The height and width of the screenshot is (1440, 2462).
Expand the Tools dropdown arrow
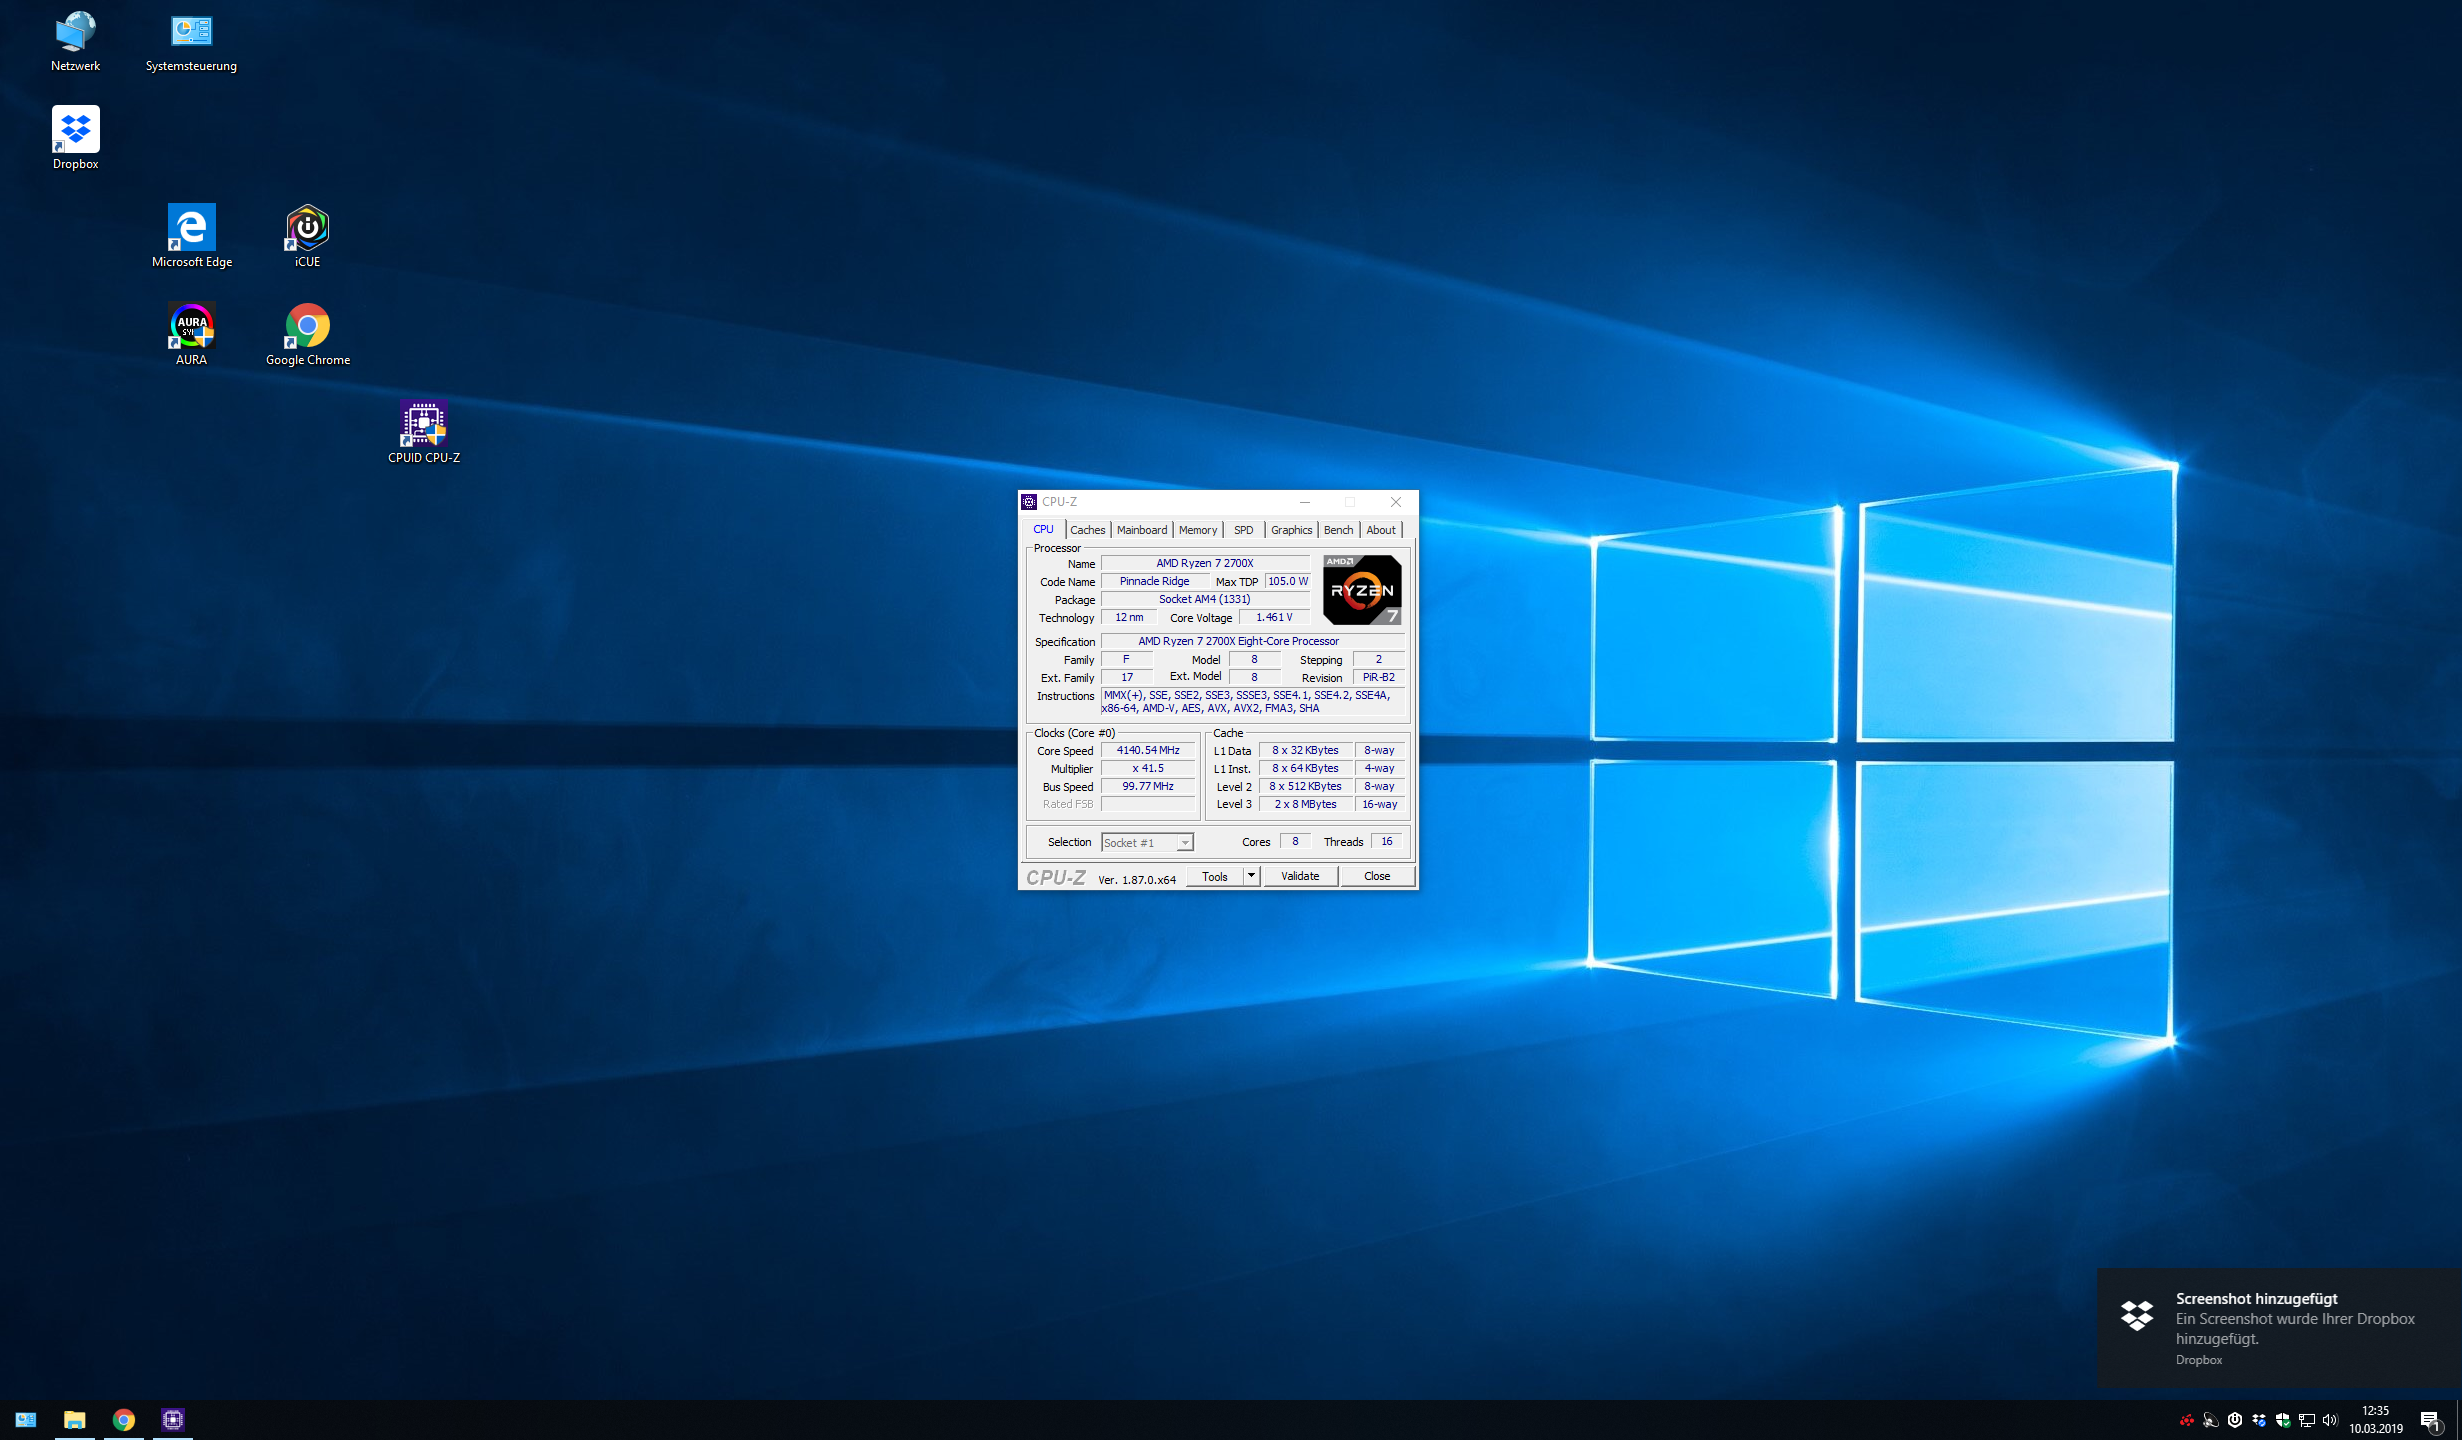(x=1250, y=876)
